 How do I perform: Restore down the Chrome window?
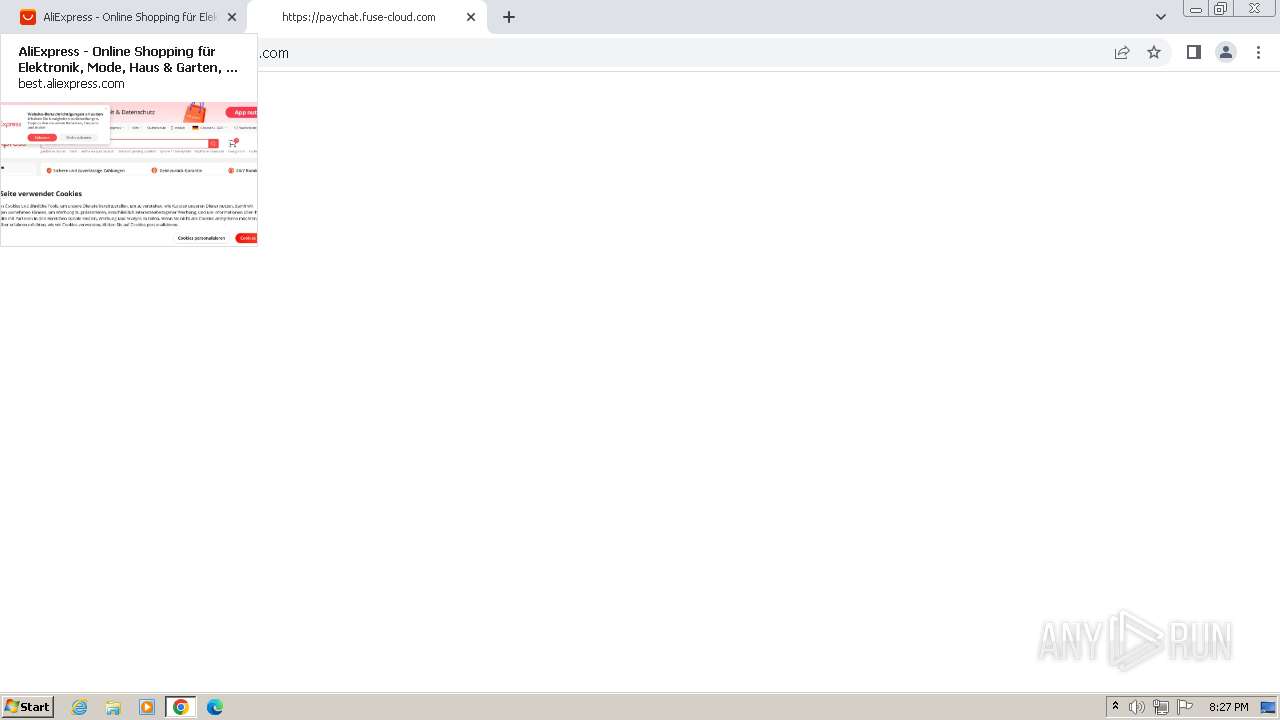(x=1220, y=9)
